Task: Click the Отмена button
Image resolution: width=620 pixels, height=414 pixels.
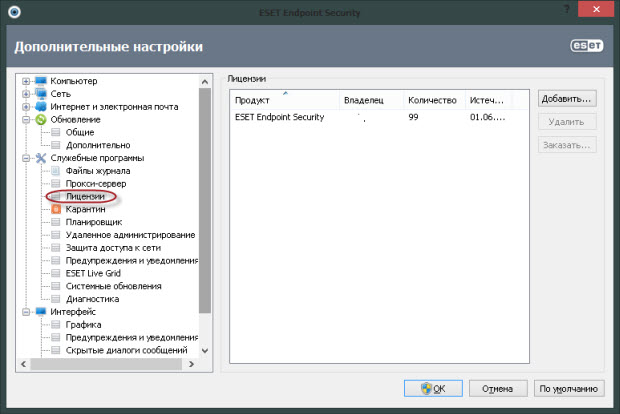Action: pyautogui.click(x=498, y=389)
